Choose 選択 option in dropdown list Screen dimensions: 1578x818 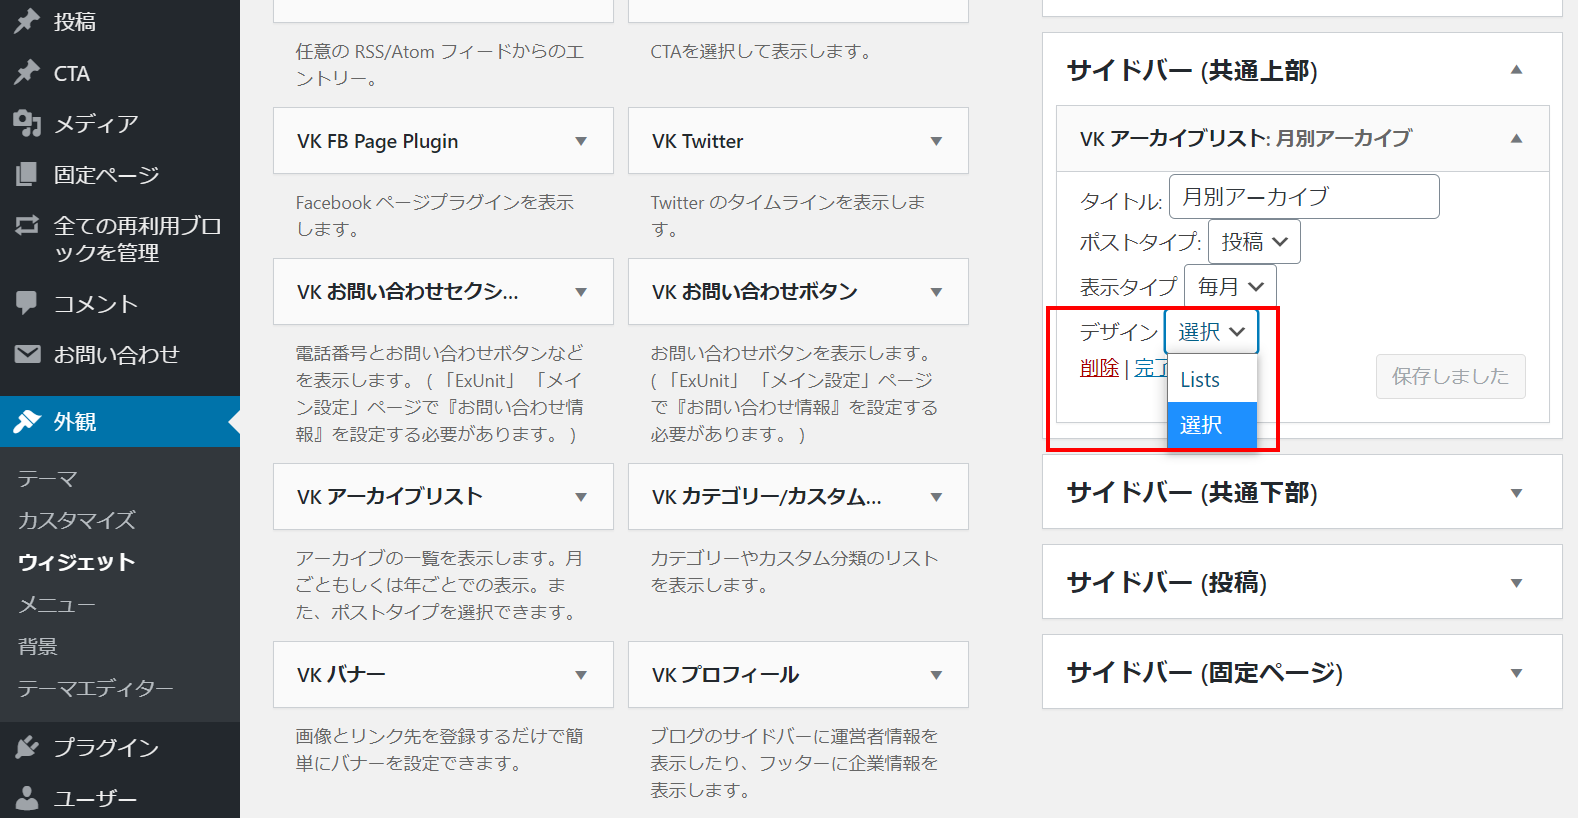pos(1212,425)
